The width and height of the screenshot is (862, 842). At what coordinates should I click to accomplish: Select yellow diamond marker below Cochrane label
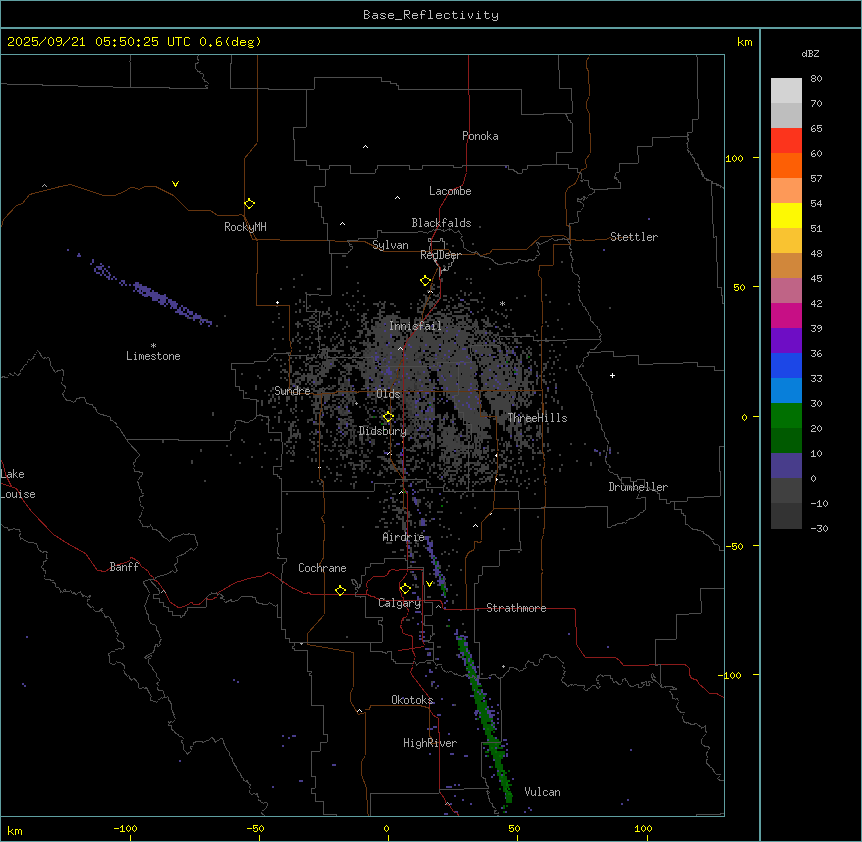[340, 590]
